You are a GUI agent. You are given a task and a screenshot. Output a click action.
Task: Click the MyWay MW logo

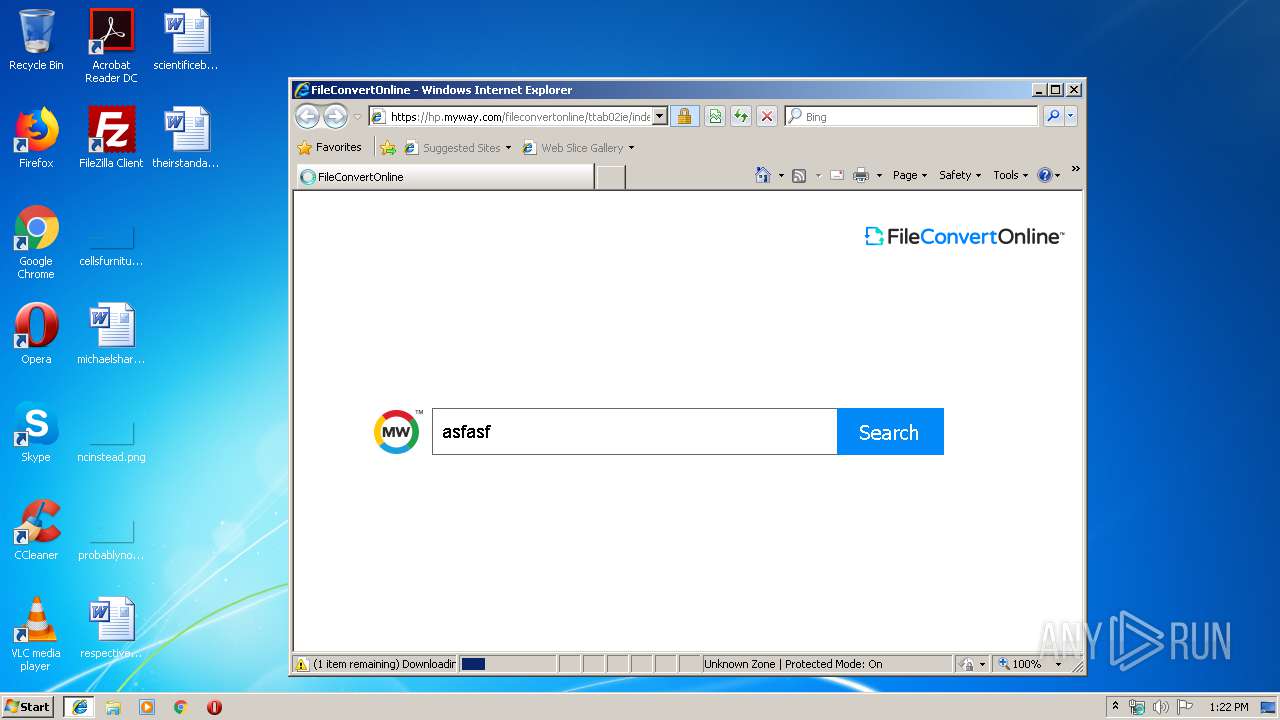point(397,432)
